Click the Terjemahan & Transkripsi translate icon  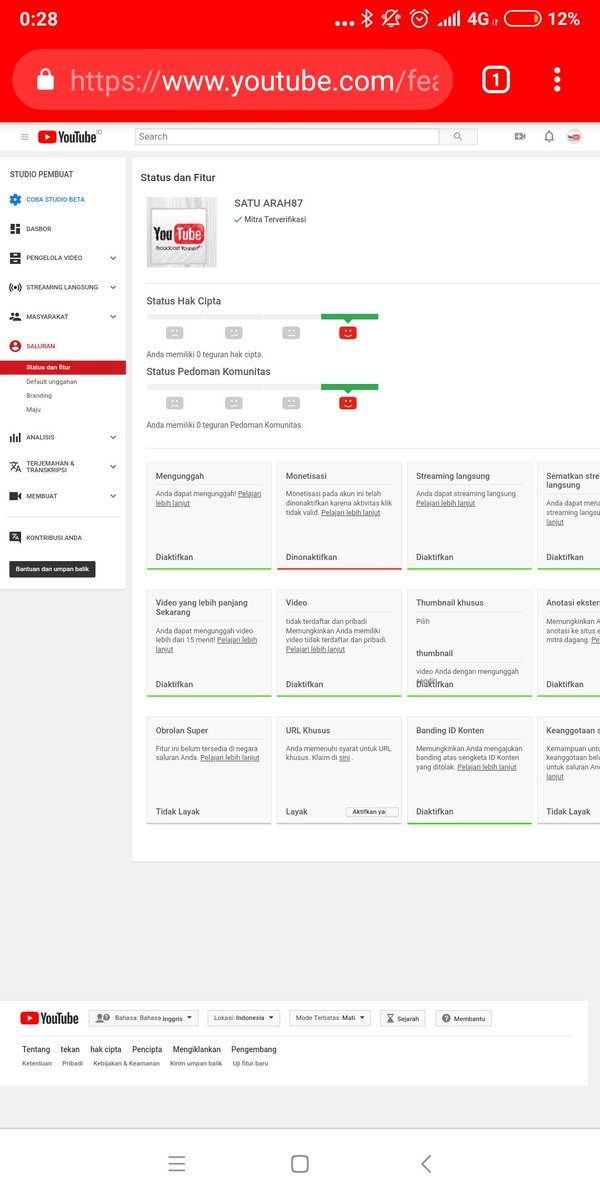[15, 466]
